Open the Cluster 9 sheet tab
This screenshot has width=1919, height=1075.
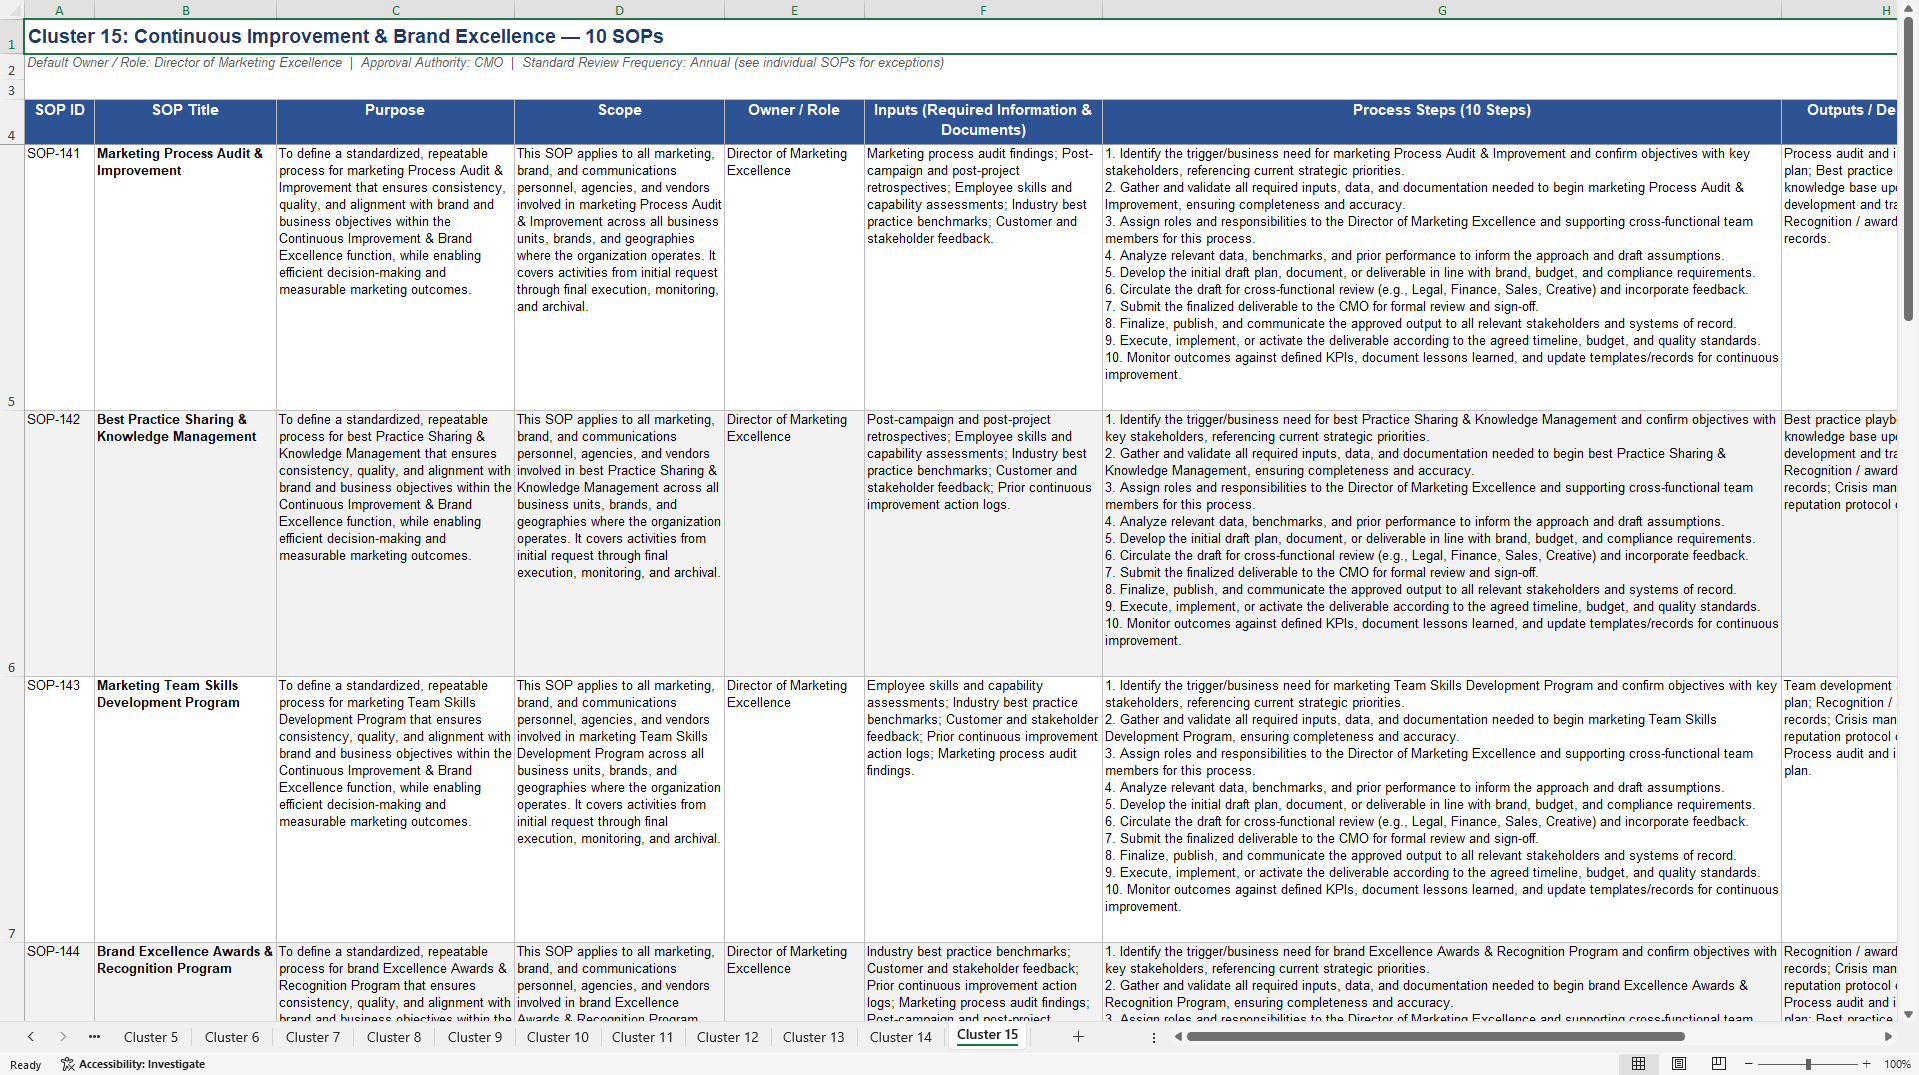pos(475,1037)
